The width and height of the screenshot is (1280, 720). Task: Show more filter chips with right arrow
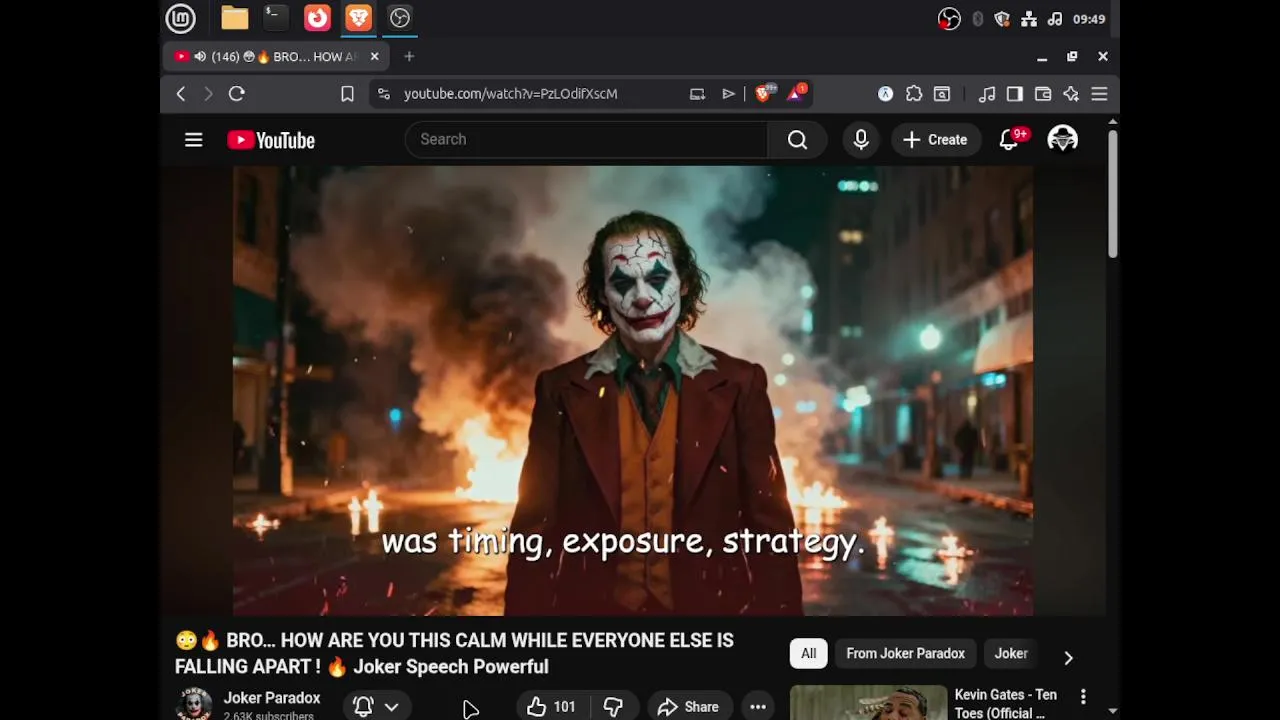1068,657
